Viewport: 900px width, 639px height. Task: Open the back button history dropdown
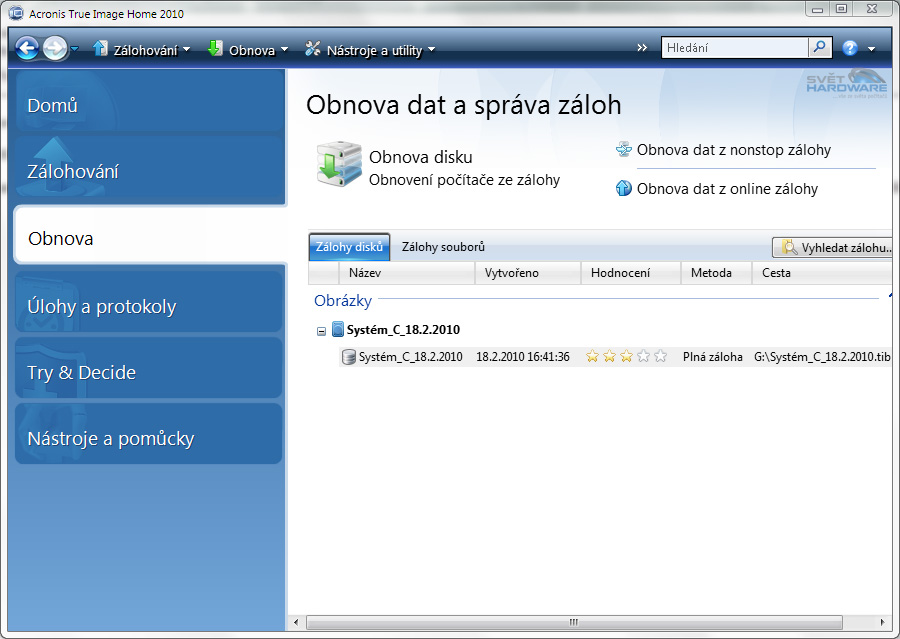pyautogui.click(x=73, y=47)
